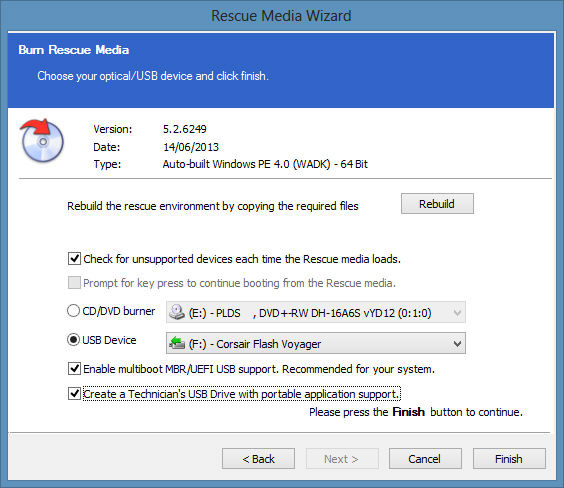Screen dimensions: 564x488
Task: Click the USB drive icon beside (F:) Corsair
Action: (x=177, y=343)
